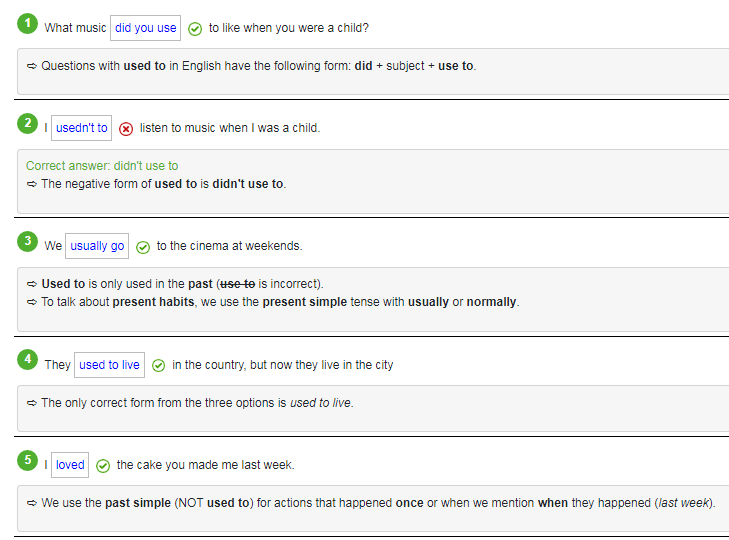
Task: Click the green number 3 question badge
Action: tap(28, 241)
